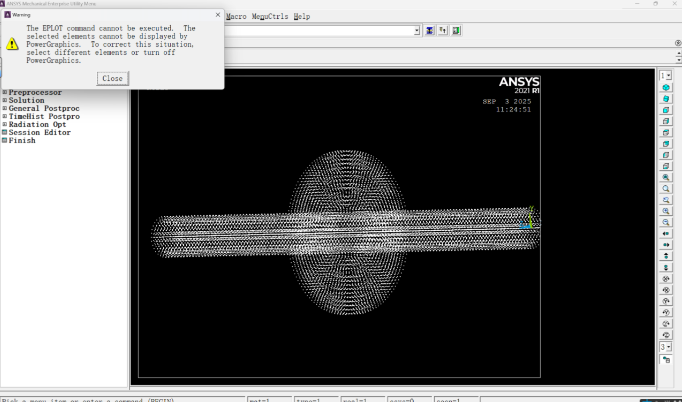Open the Help menu
Viewport: 682px width, 402px height.
pyautogui.click(x=301, y=17)
